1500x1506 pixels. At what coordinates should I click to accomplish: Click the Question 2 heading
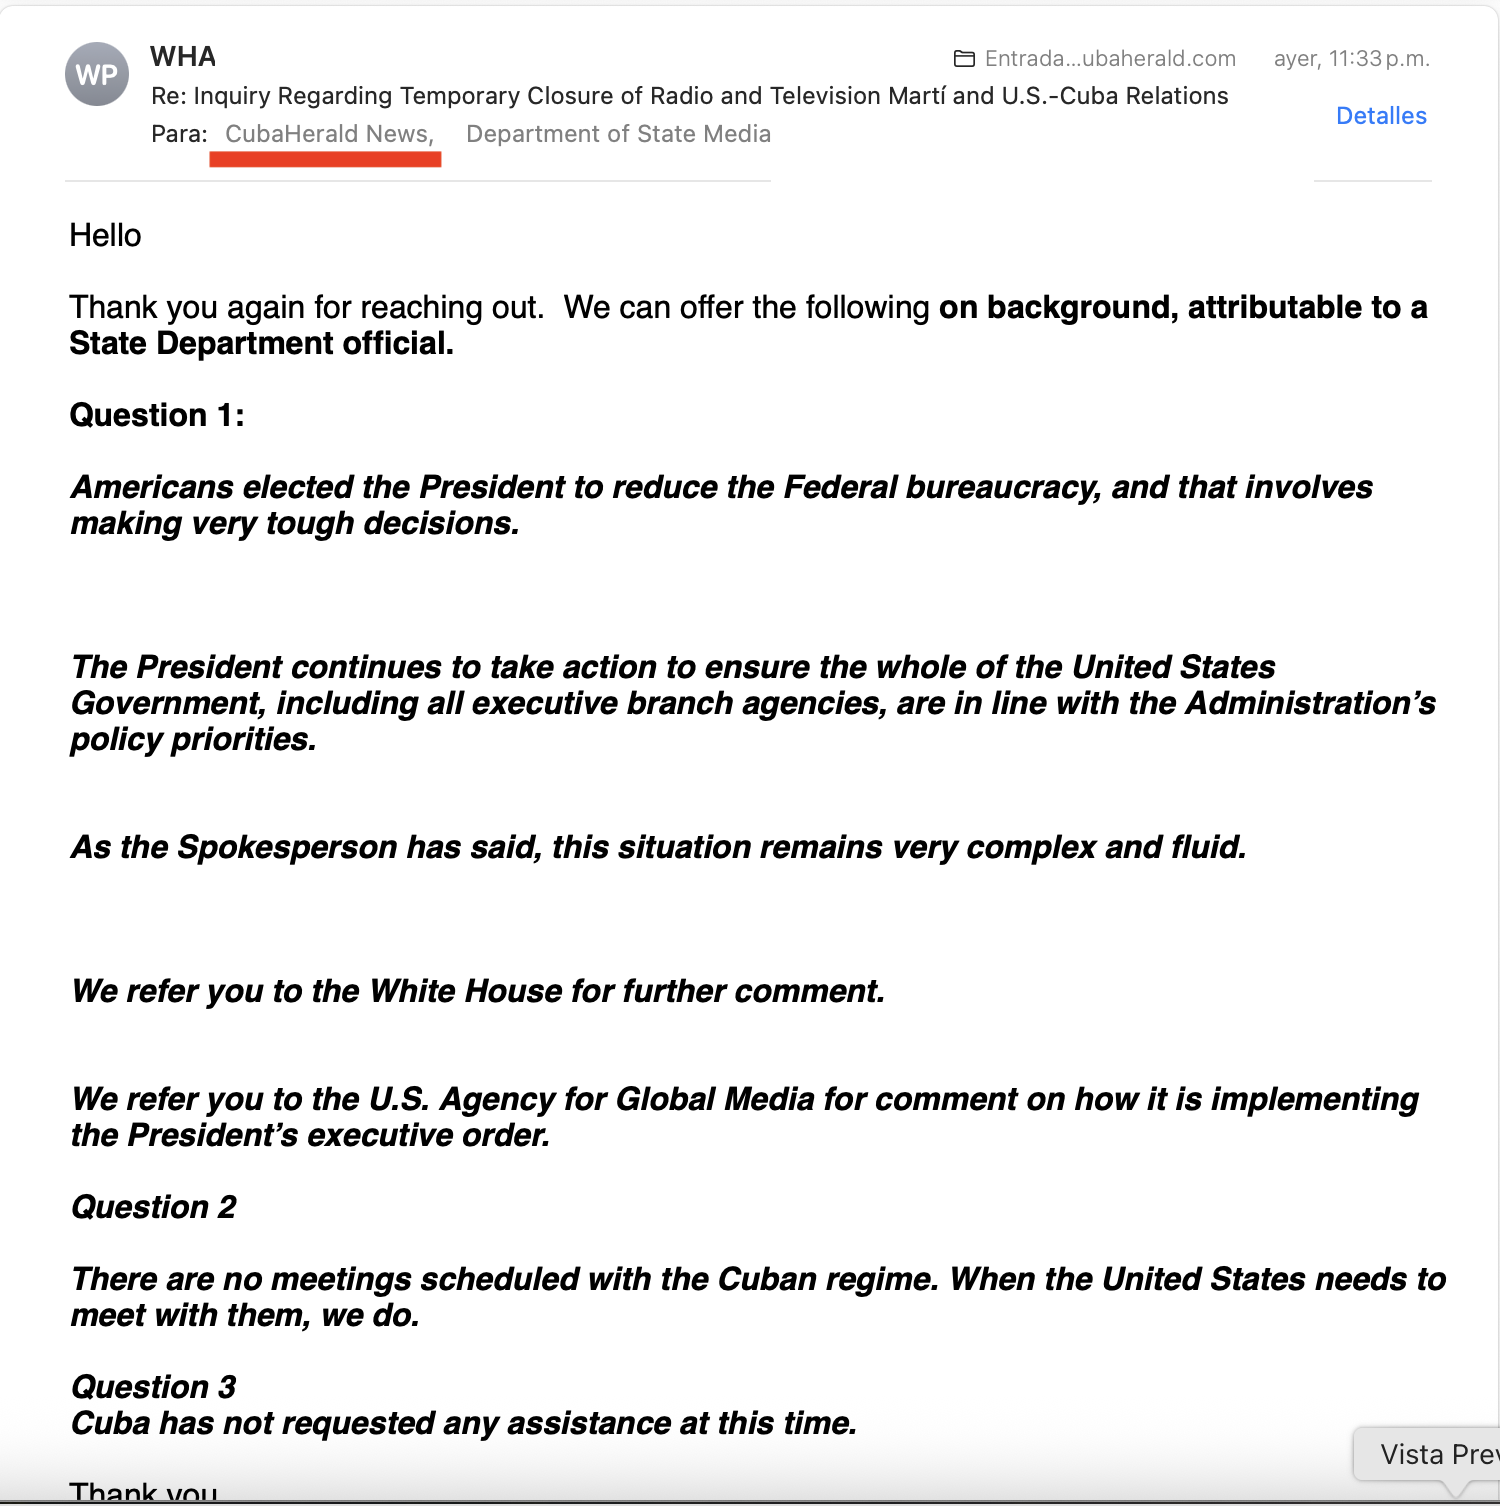[152, 1207]
